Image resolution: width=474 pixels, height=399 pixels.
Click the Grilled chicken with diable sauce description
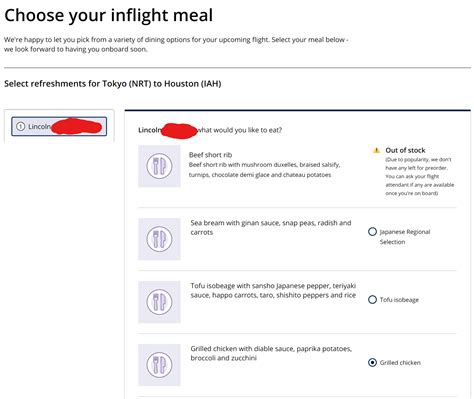[271, 353]
